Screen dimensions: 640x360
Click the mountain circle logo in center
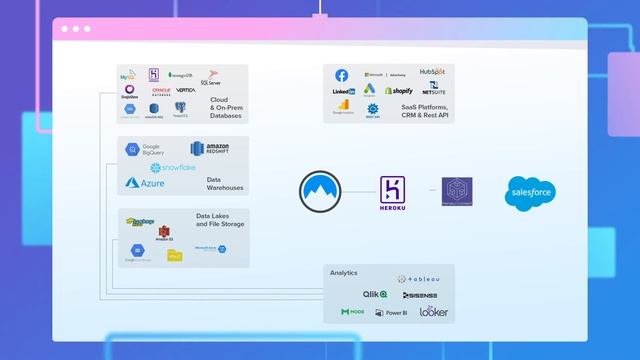pos(320,192)
